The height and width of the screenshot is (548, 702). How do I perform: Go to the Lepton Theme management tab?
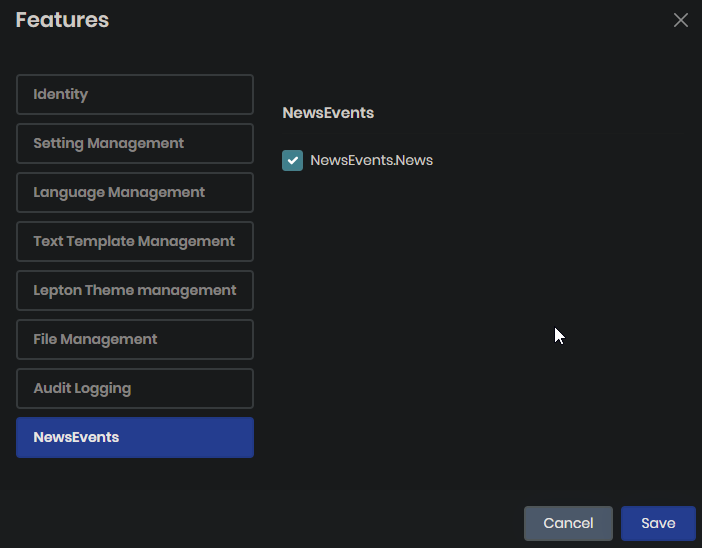(x=135, y=291)
